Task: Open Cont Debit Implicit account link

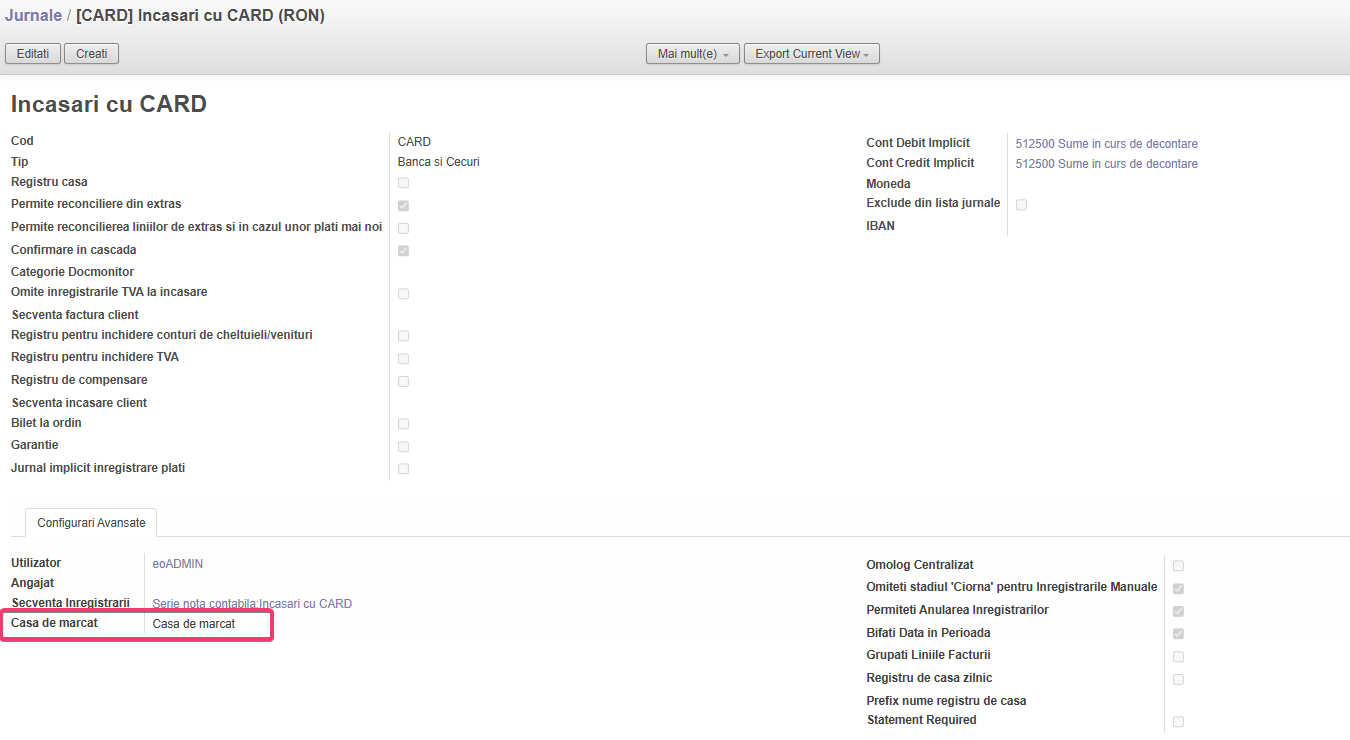Action: pyautogui.click(x=1106, y=144)
